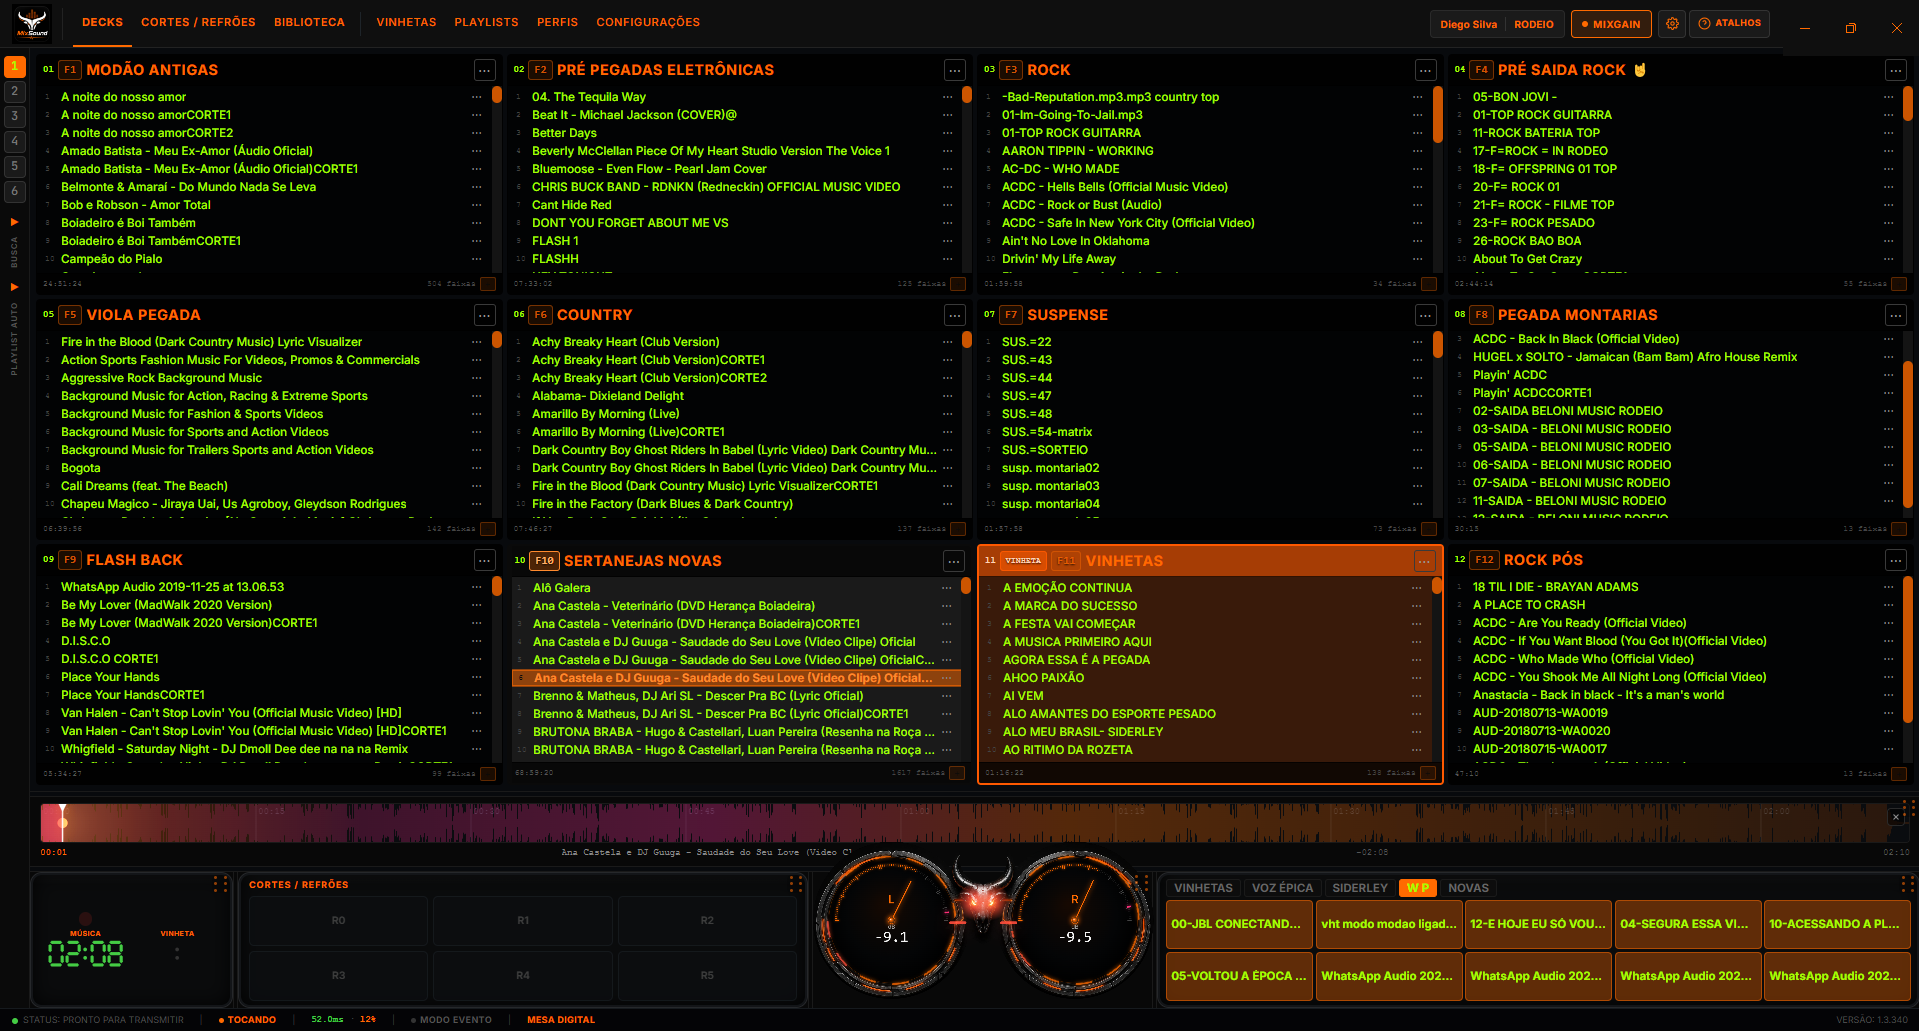The image size is (1919, 1031).
Task: Open the more options button of PRÉ PEGADAS ELETRÔNICAS deck
Action: click(955, 70)
